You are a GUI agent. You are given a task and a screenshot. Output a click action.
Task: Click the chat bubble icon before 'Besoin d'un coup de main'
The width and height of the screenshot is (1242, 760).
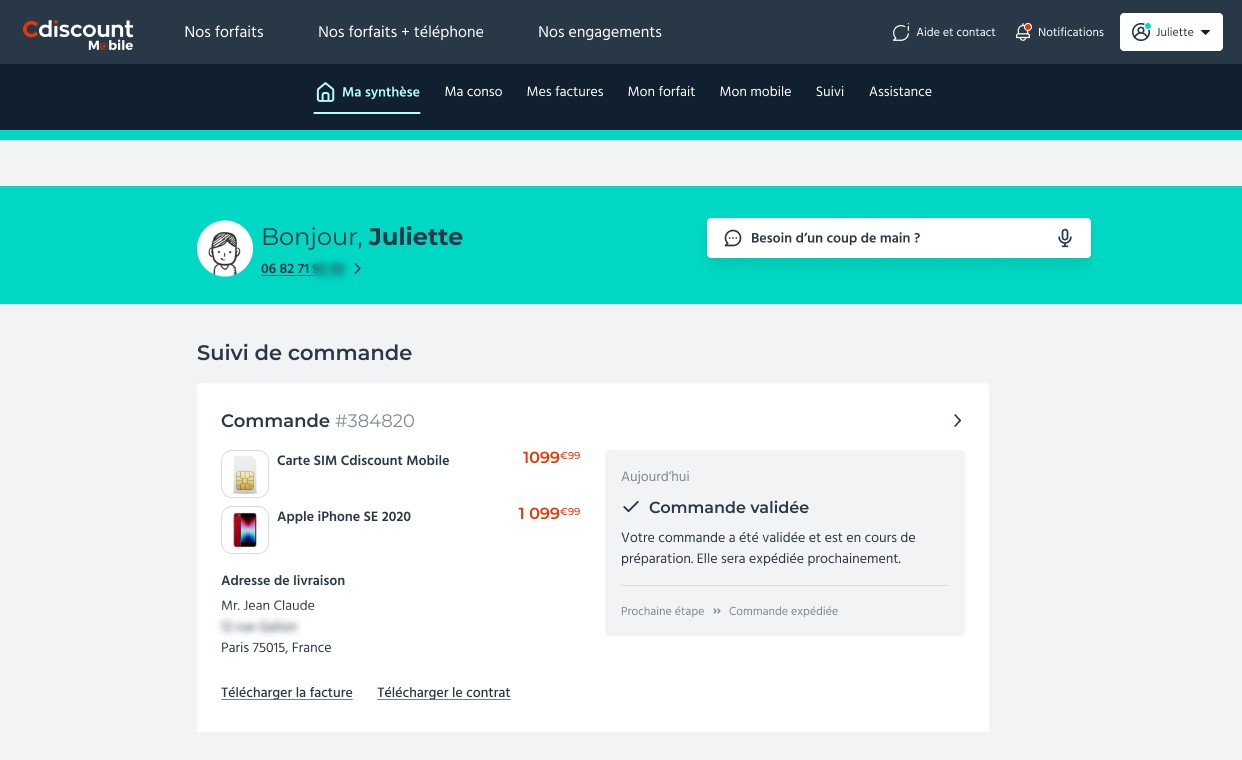pyautogui.click(x=733, y=238)
